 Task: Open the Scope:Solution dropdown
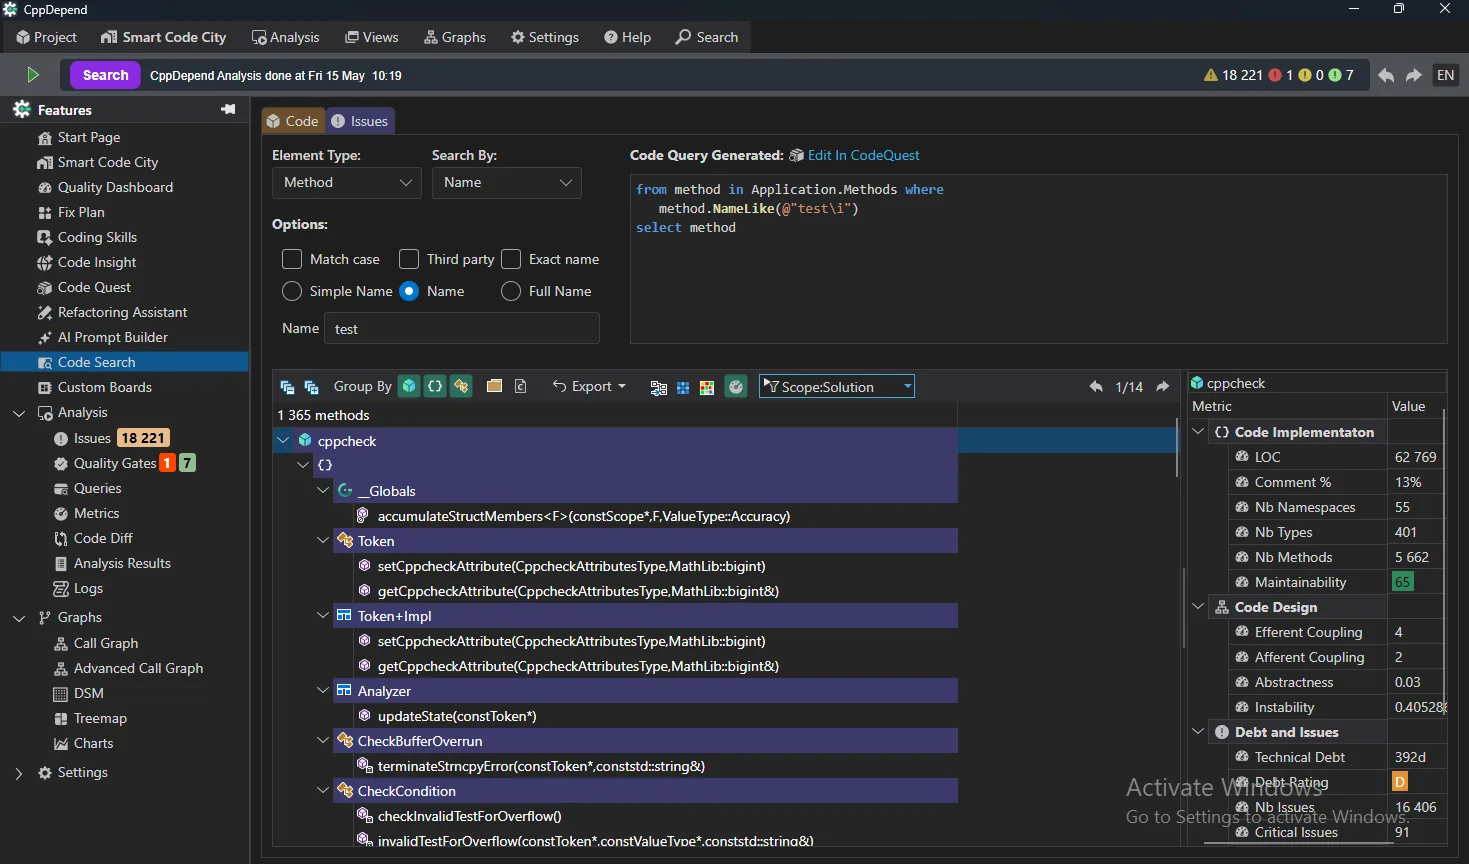(x=837, y=386)
